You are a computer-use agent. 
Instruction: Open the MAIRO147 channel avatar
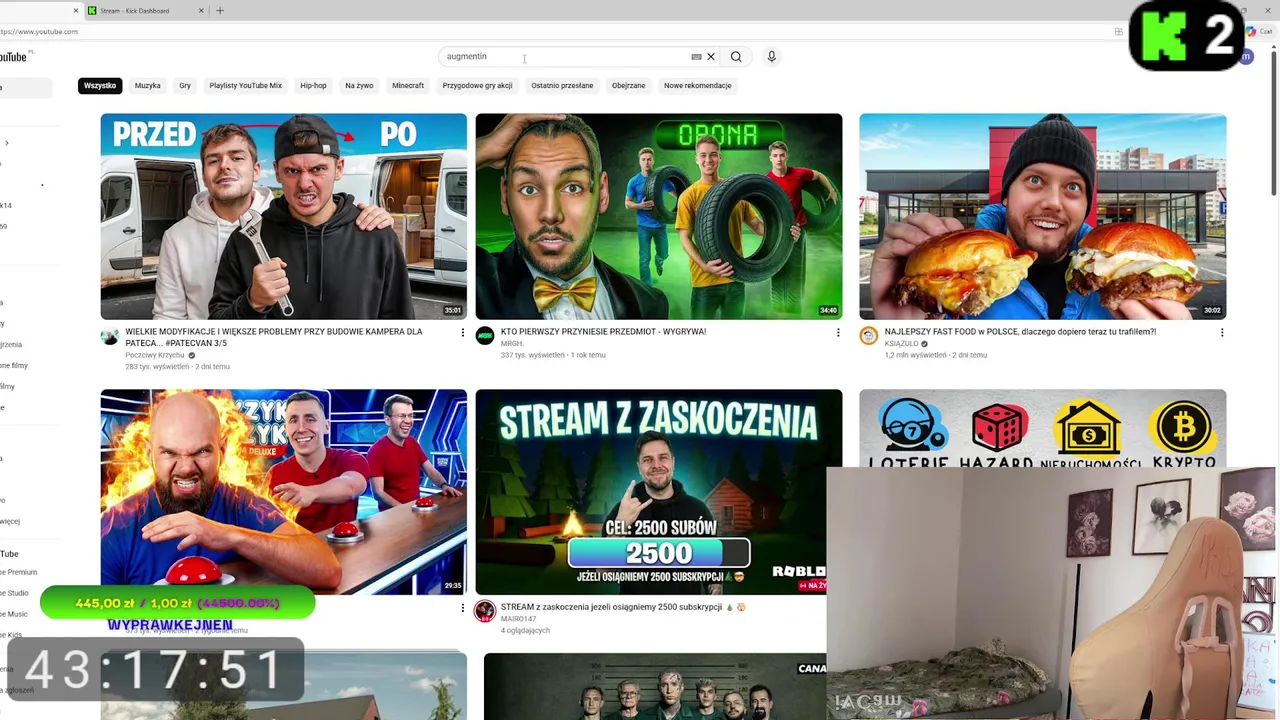click(x=485, y=612)
